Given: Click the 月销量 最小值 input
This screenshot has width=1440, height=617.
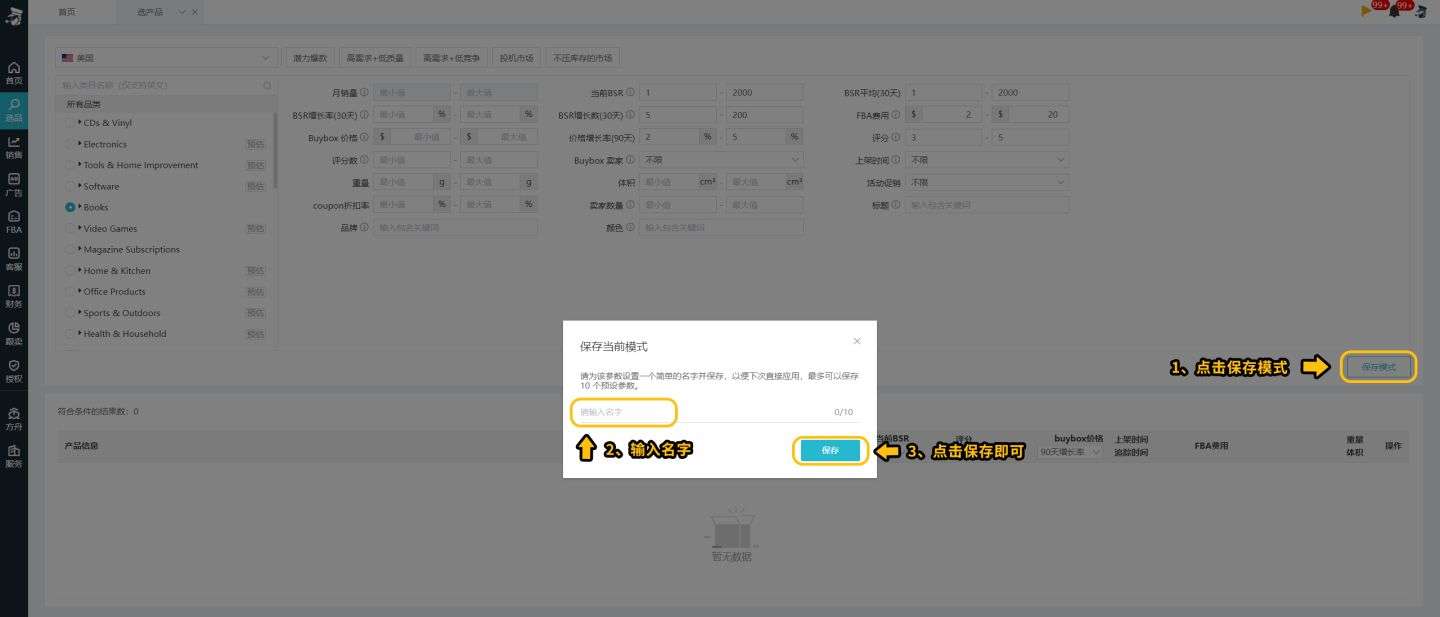Looking at the screenshot, I should (412, 92).
